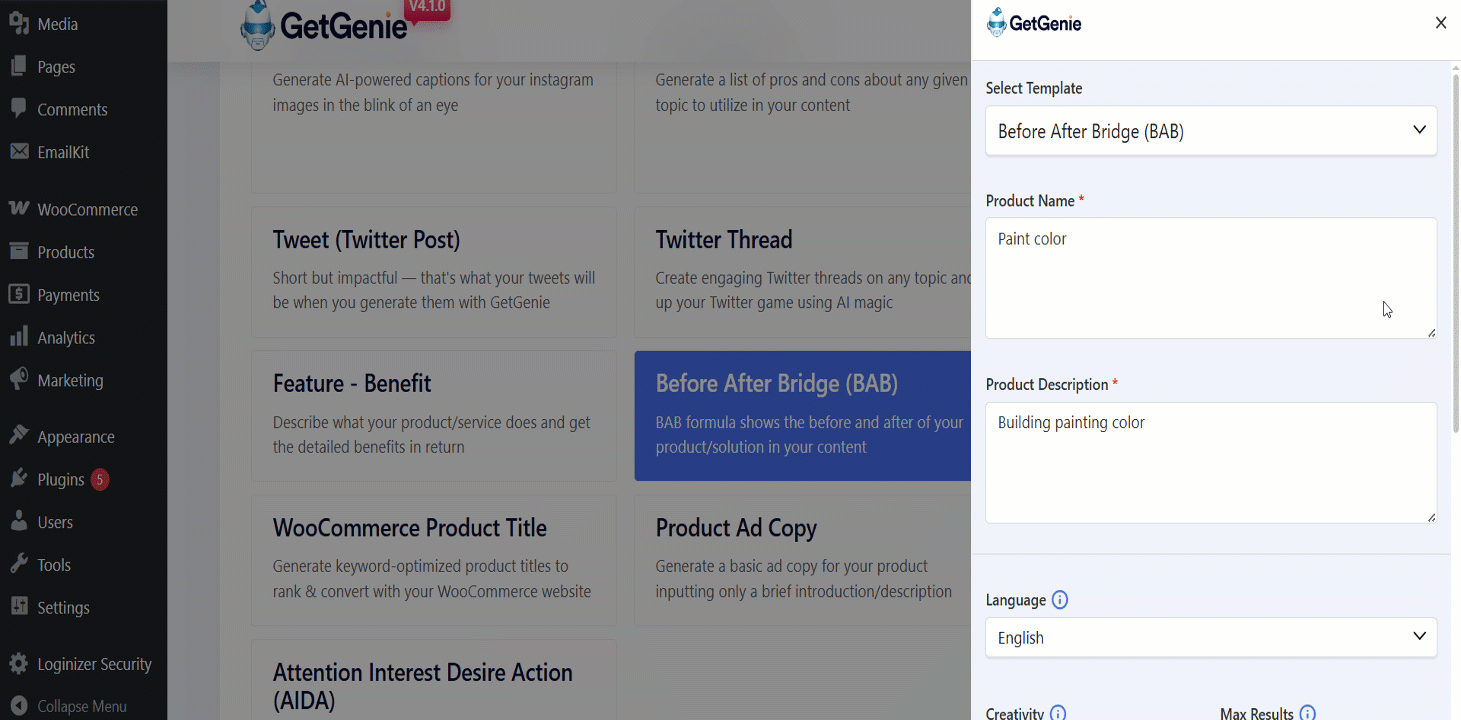Viewport: 1461px width, 720px height.
Task: Close the GetGenie side panel
Action: tap(1441, 23)
